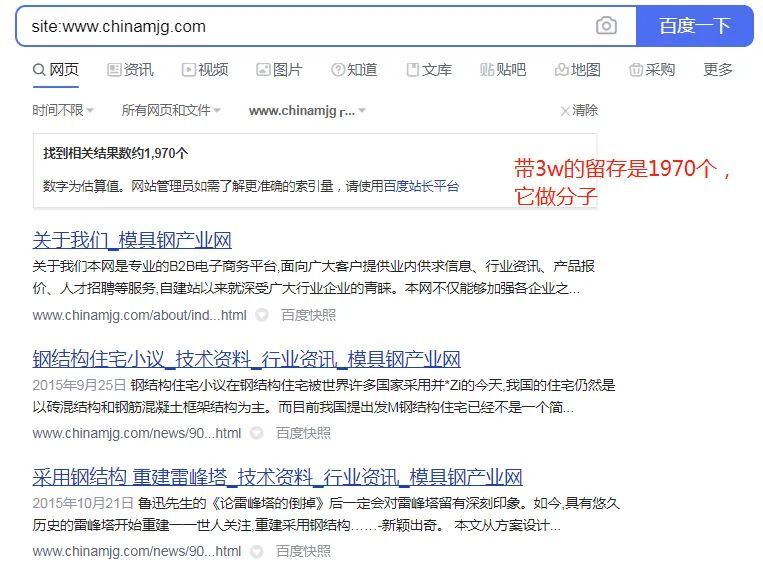View 百度快照 for the 关于我们 result

[309, 315]
